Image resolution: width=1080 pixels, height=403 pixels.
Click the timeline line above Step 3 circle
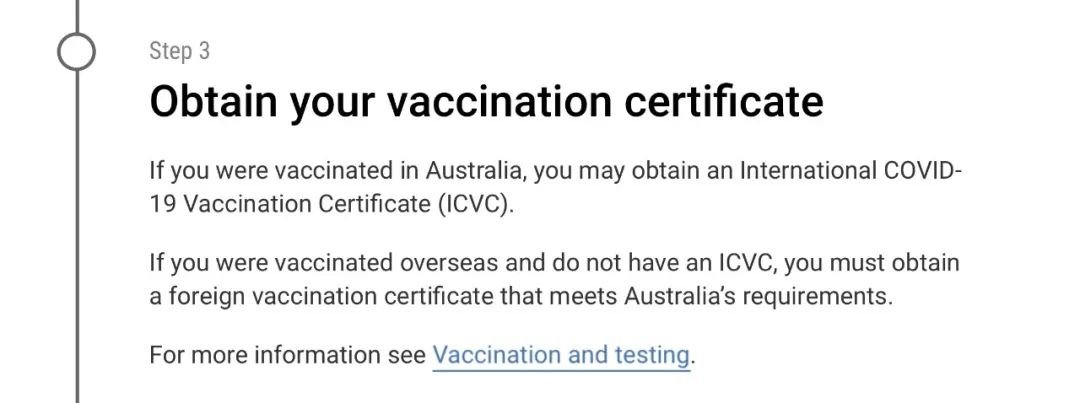click(76, 16)
